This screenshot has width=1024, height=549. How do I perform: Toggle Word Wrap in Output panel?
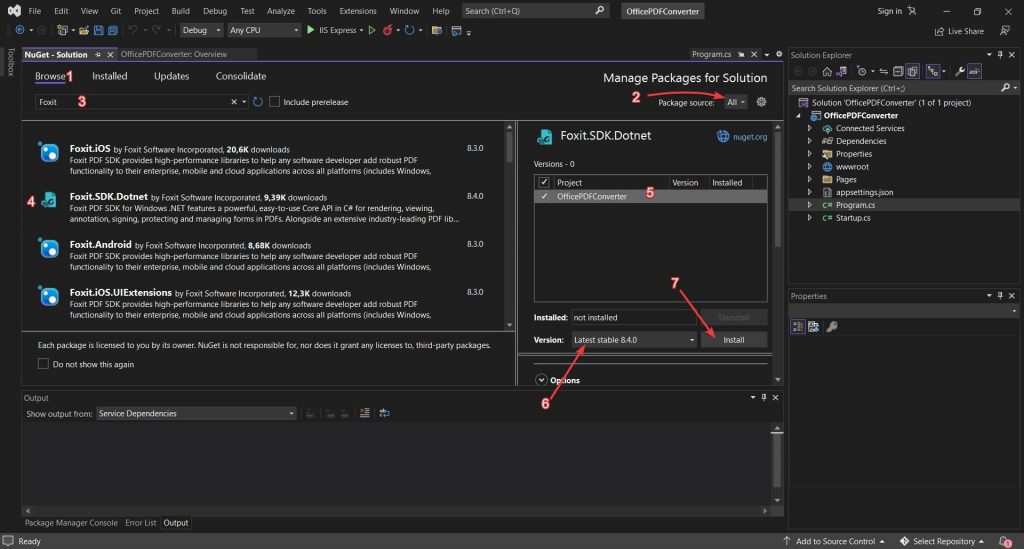click(384, 413)
